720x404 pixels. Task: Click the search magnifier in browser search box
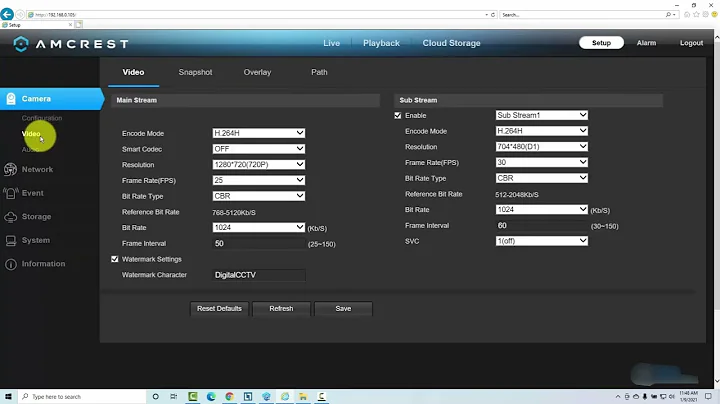click(x=668, y=15)
